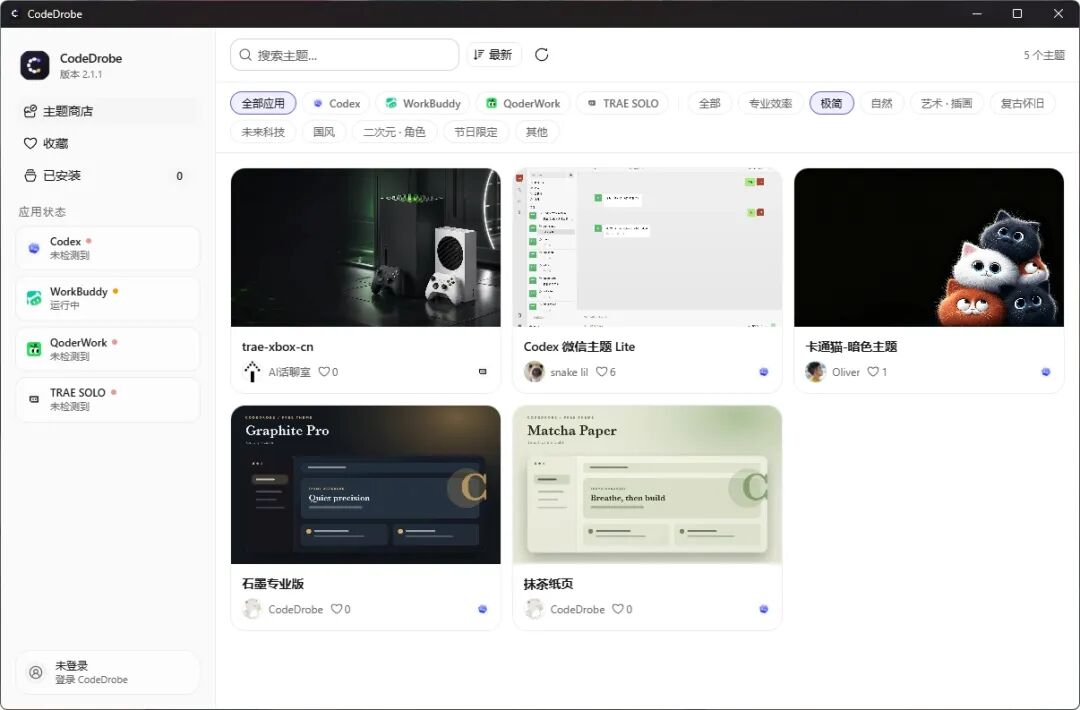The width and height of the screenshot is (1080, 710).
Task: Filter themes by WorkBuddy app
Action: [423, 103]
